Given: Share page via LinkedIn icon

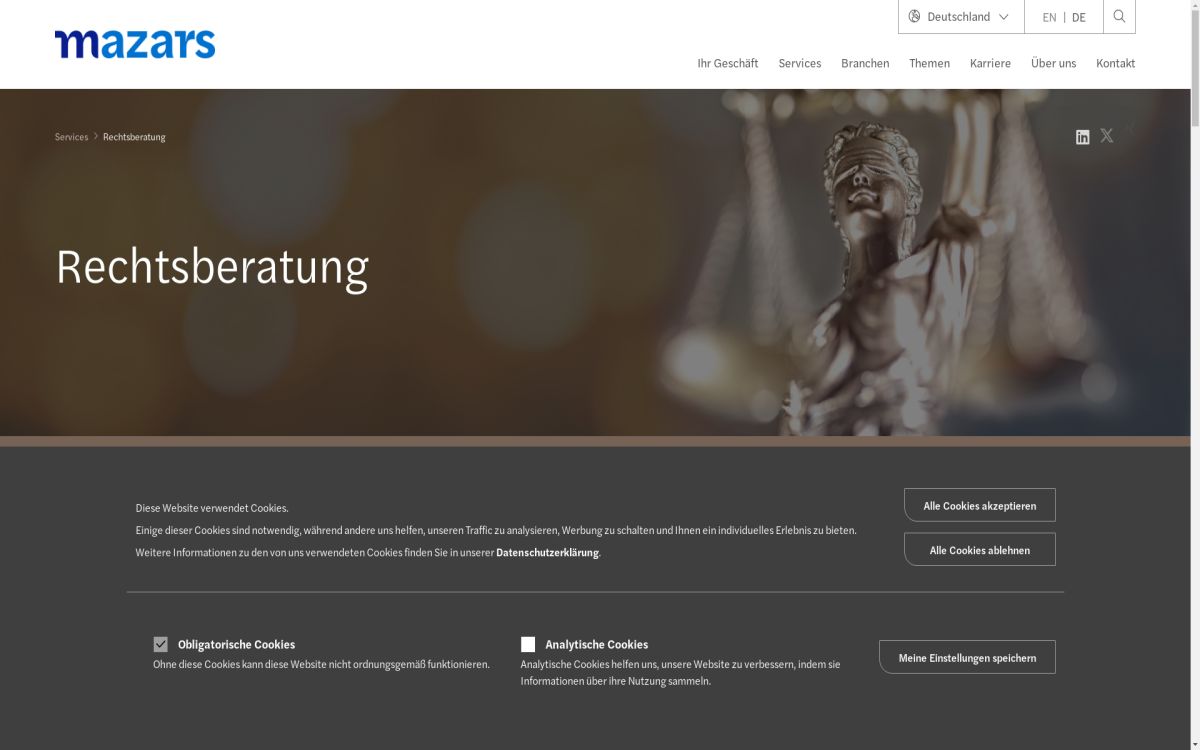Looking at the screenshot, I should 1082,137.
